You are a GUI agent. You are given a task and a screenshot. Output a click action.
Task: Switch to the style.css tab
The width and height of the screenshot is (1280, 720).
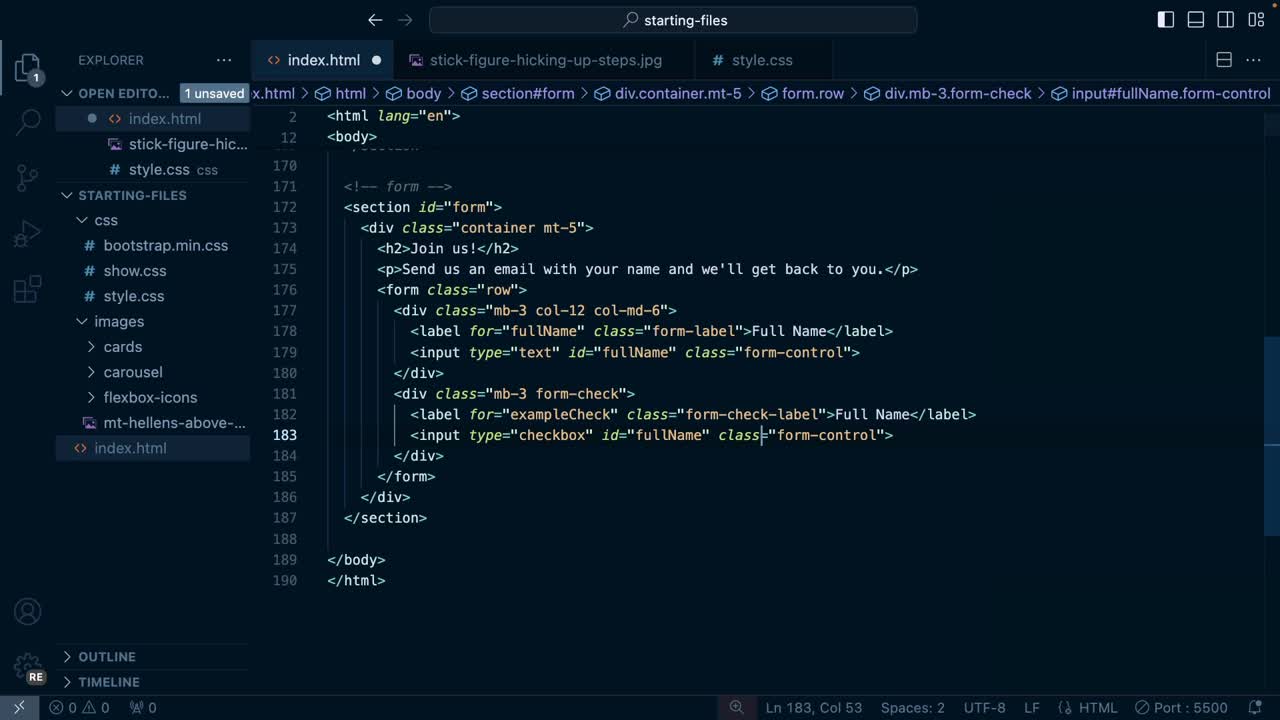761,60
